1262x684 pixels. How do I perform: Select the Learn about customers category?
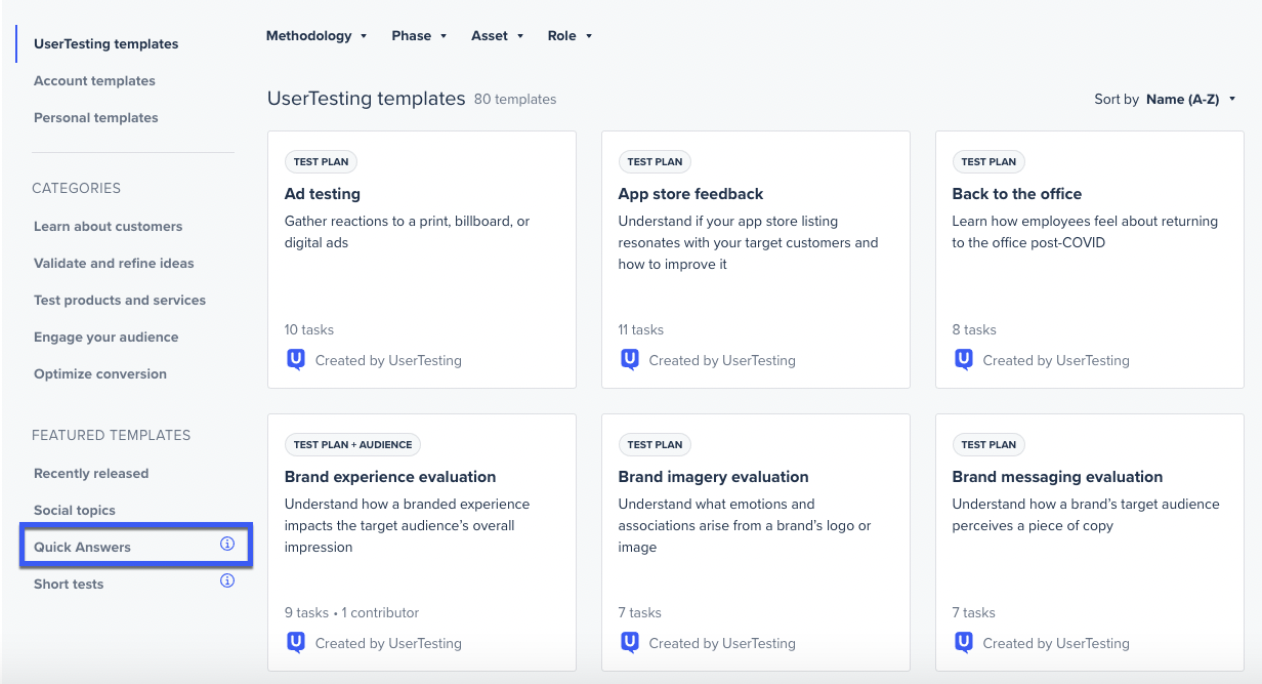pos(108,227)
